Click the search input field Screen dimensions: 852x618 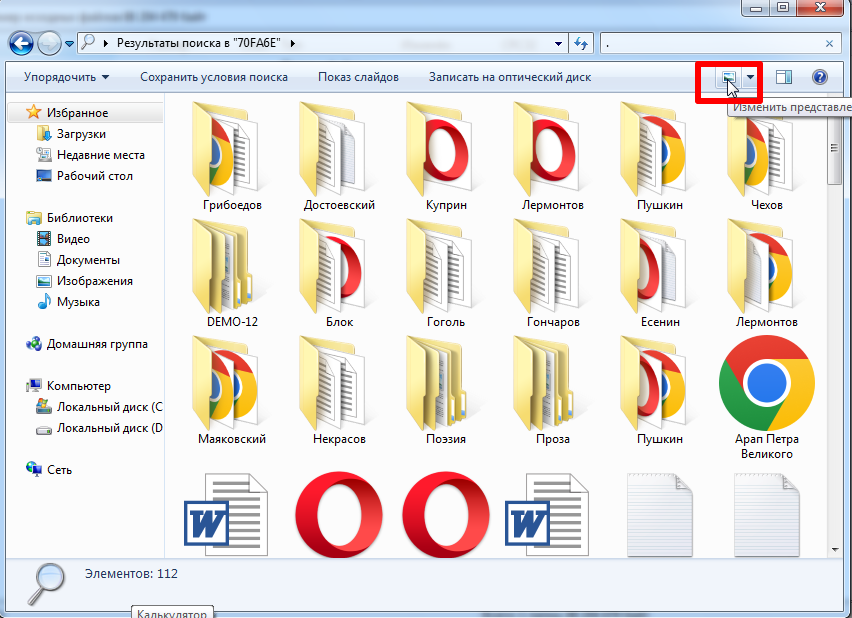click(712, 43)
